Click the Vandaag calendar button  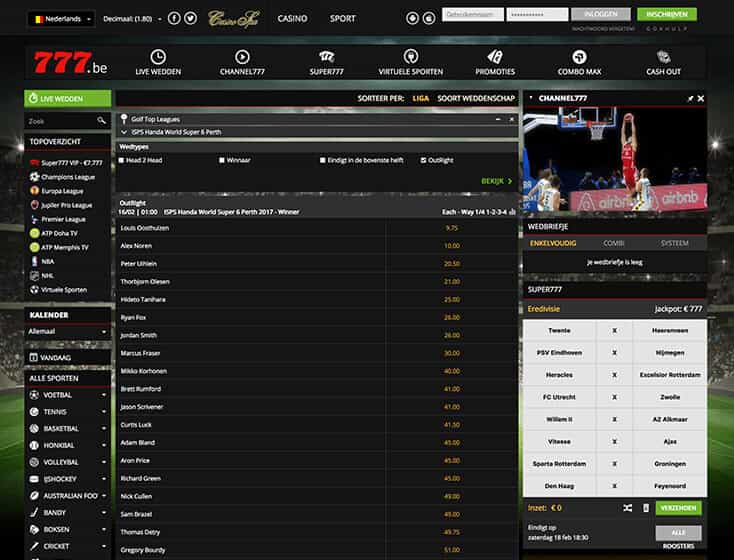pyautogui.click(x=67, y=358)
